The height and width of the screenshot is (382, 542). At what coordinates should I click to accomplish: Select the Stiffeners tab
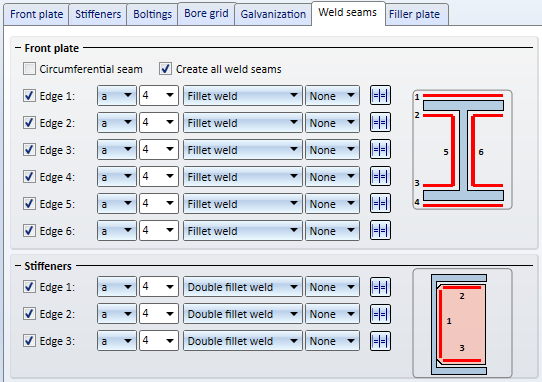tap(98, 14)
